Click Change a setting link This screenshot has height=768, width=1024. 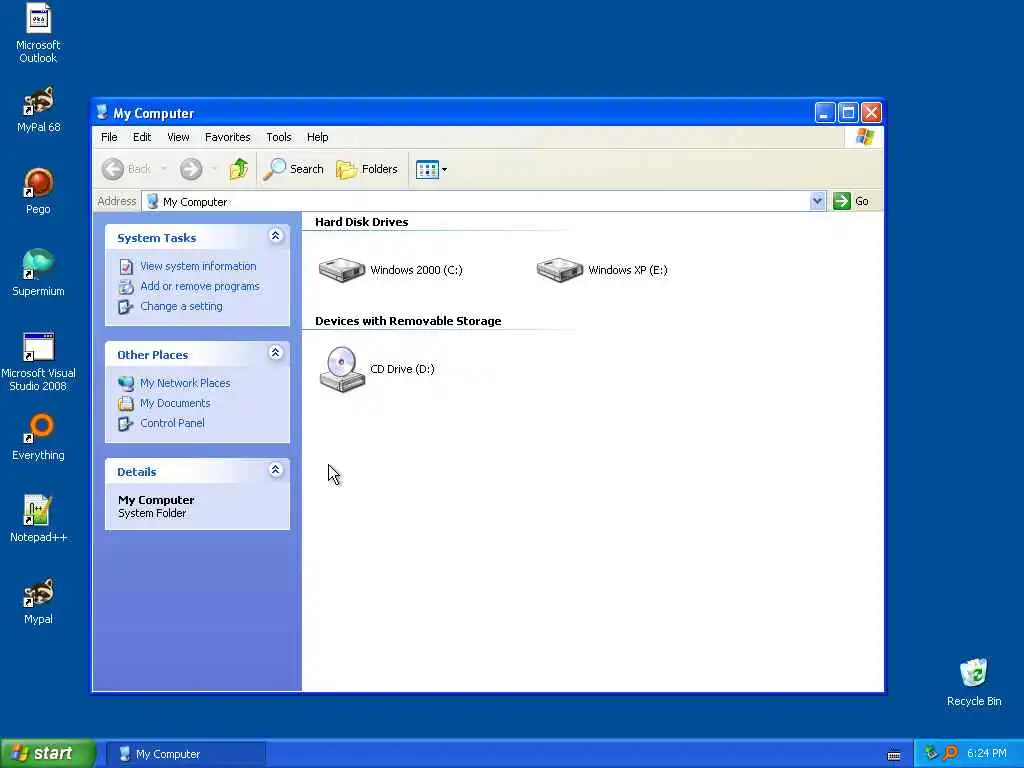coord(181,306)
